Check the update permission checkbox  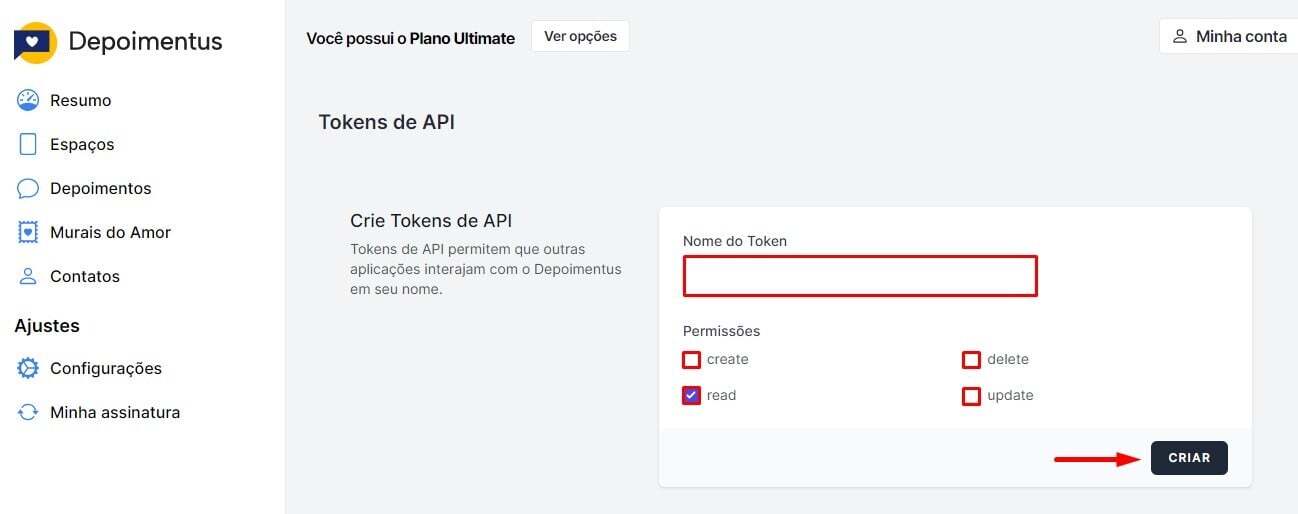(971, 396)
